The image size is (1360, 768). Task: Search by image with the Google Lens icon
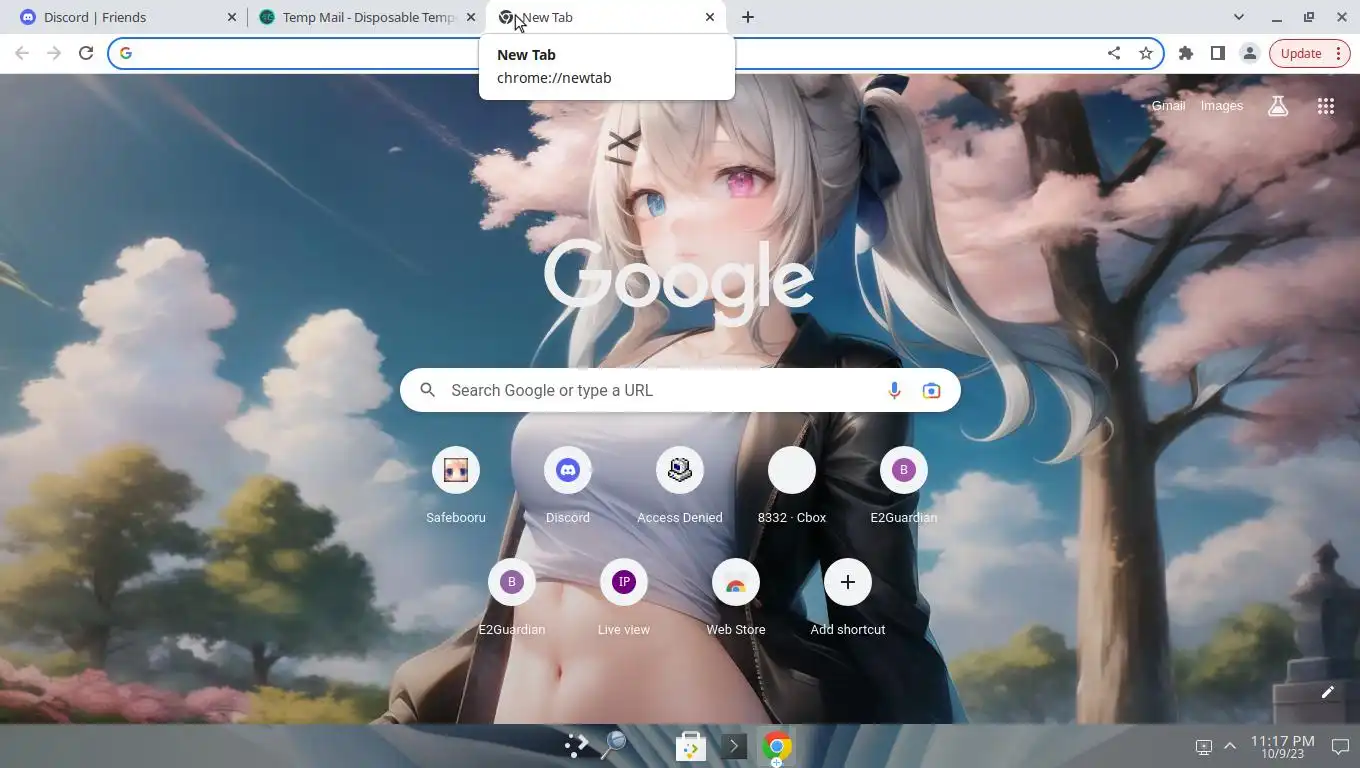pyautogui.click(x=931, y=390)
